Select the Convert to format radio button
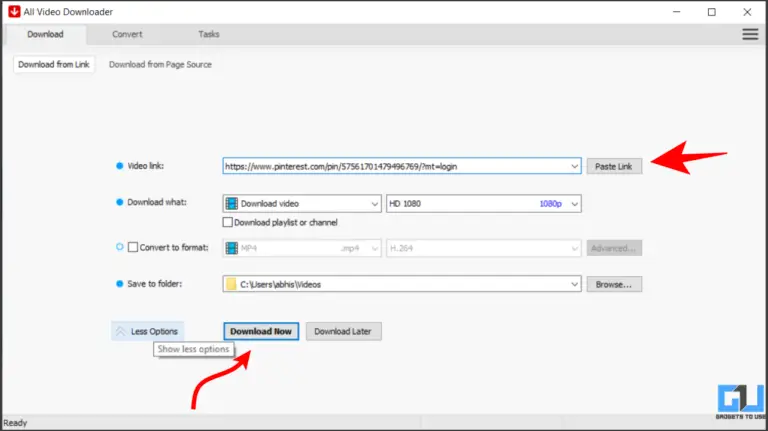 point(119,248)
